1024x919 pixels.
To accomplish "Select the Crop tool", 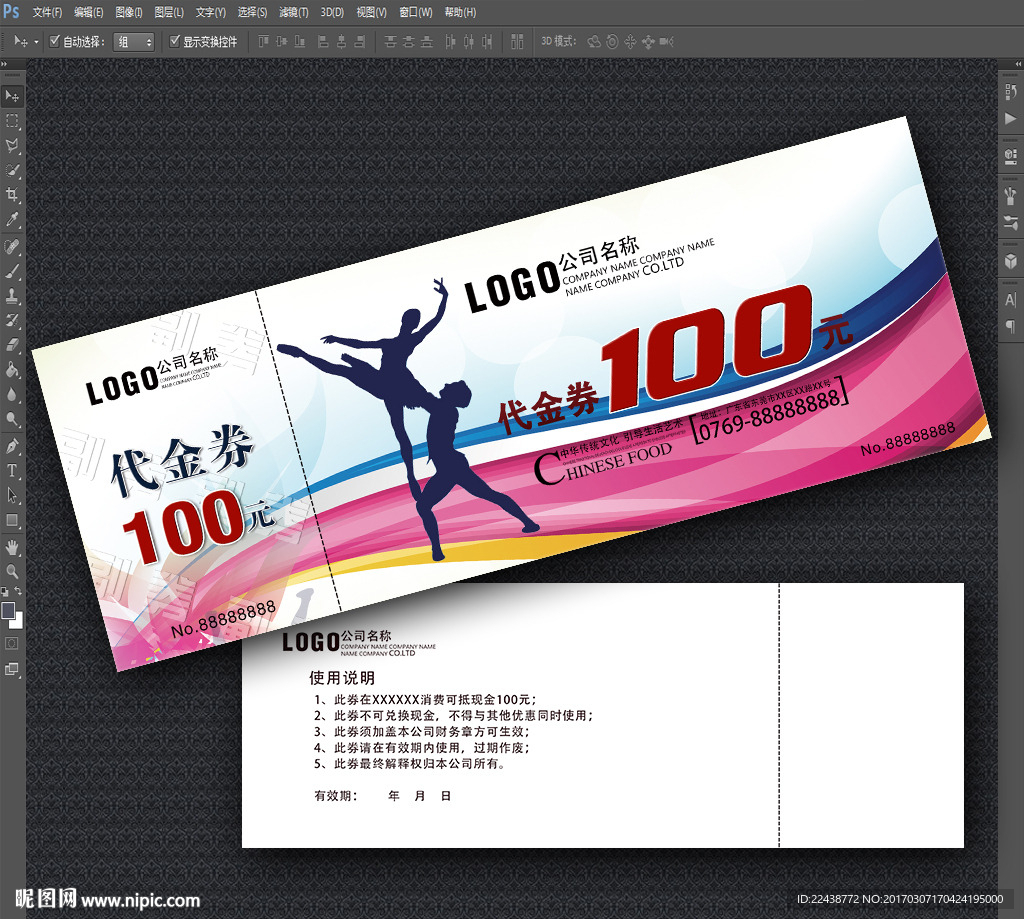I will tap(12, 195).
